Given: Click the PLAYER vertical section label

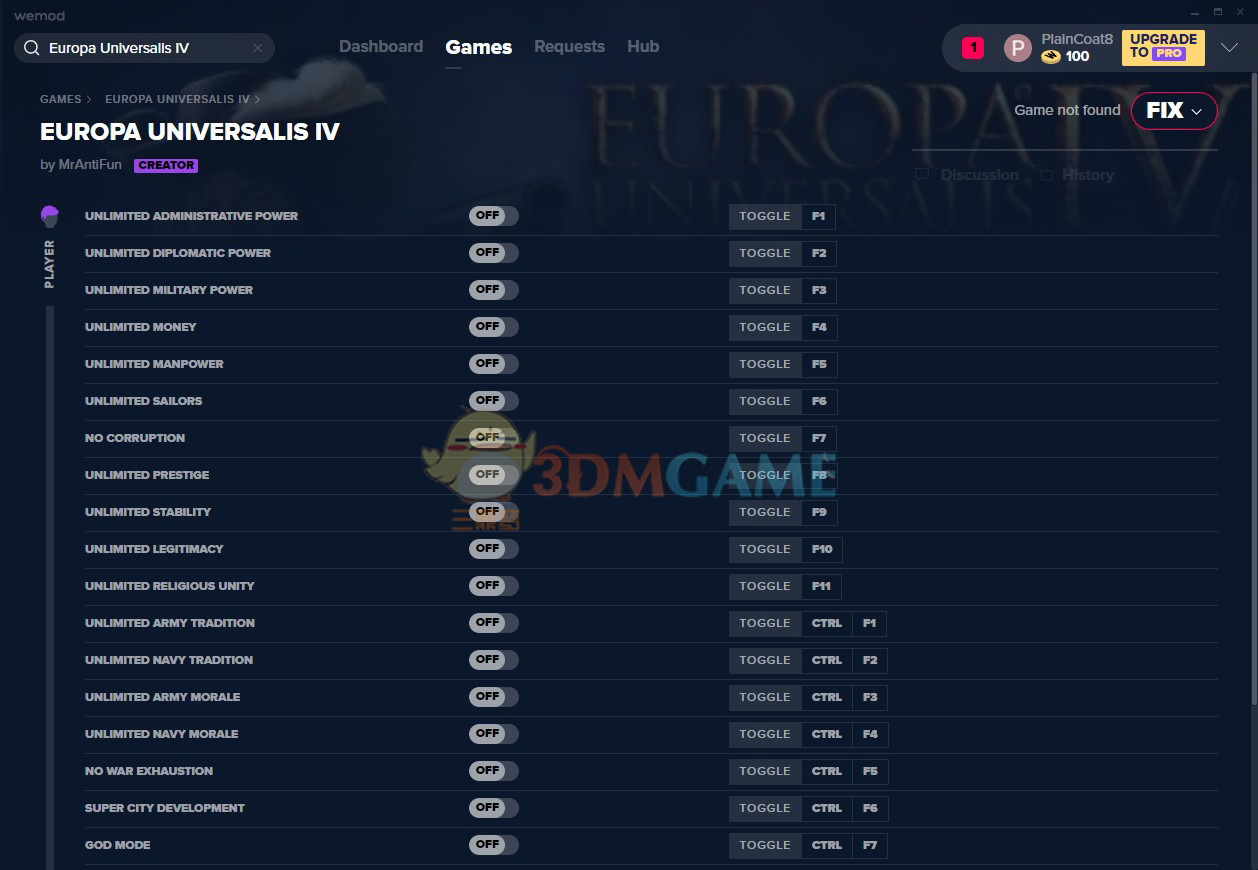Looking at the screenshot, I should (49, 264).
